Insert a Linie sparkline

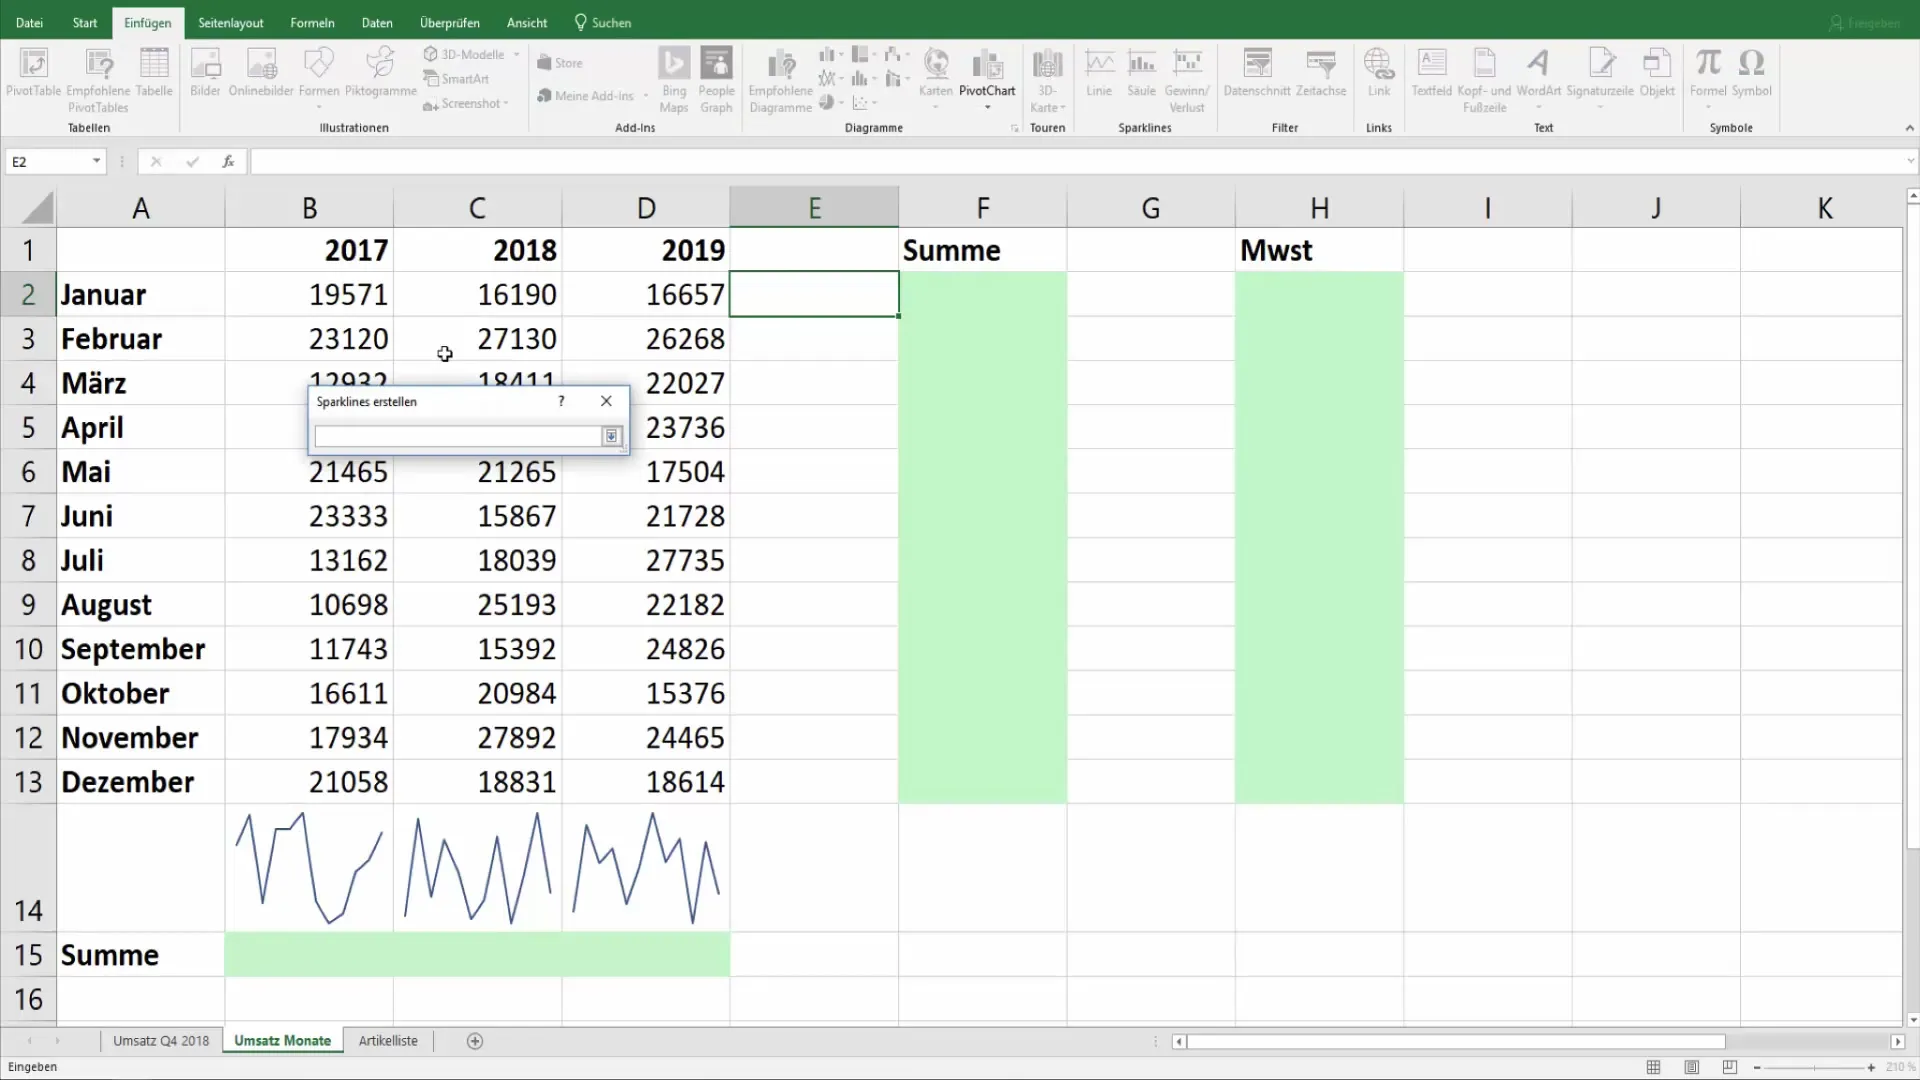click(1099, 72)
